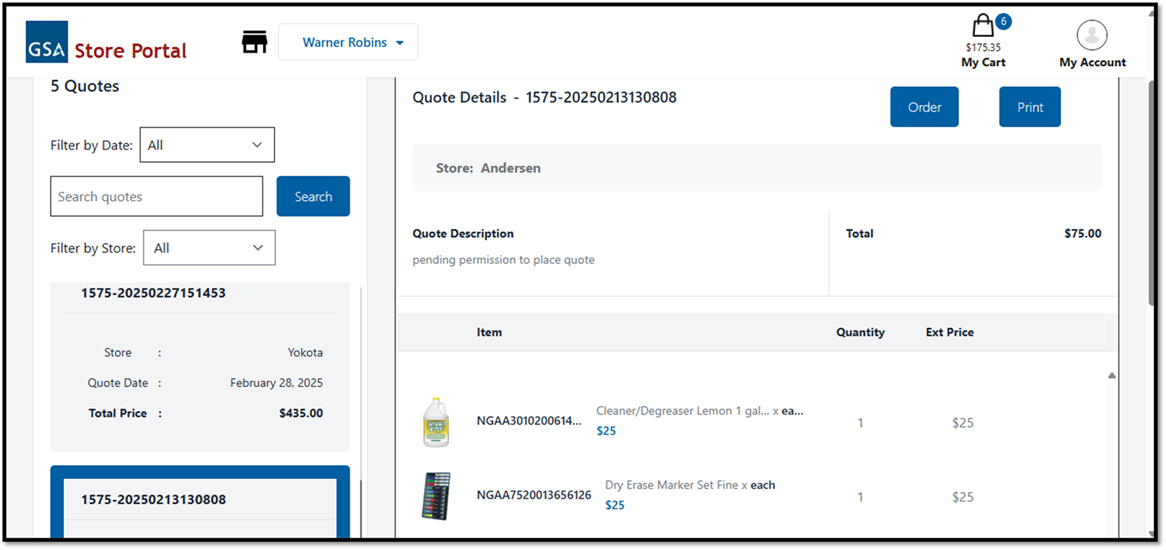Click the Dry Erase Marker Set thumbnail

point(437,496)
